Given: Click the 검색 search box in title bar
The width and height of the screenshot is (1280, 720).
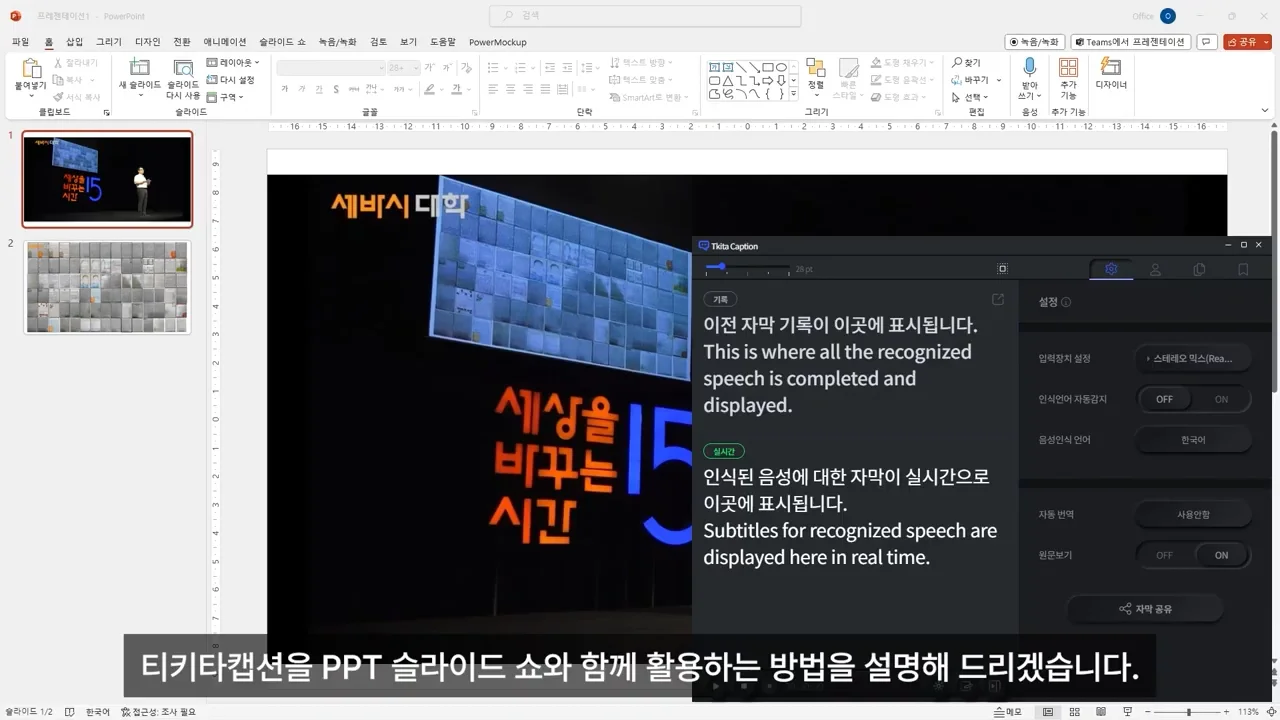Looking at the screenshot, I should 645,16.
